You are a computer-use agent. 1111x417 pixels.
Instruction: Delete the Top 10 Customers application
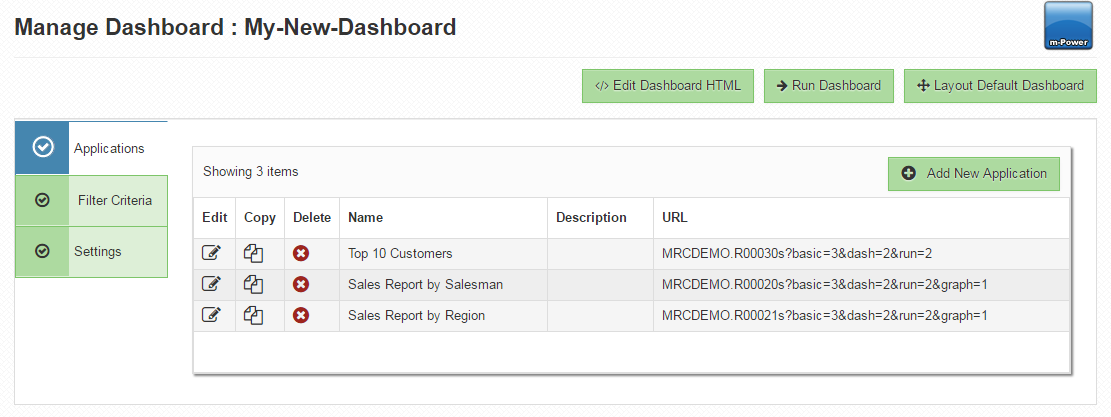pos(301,254)
